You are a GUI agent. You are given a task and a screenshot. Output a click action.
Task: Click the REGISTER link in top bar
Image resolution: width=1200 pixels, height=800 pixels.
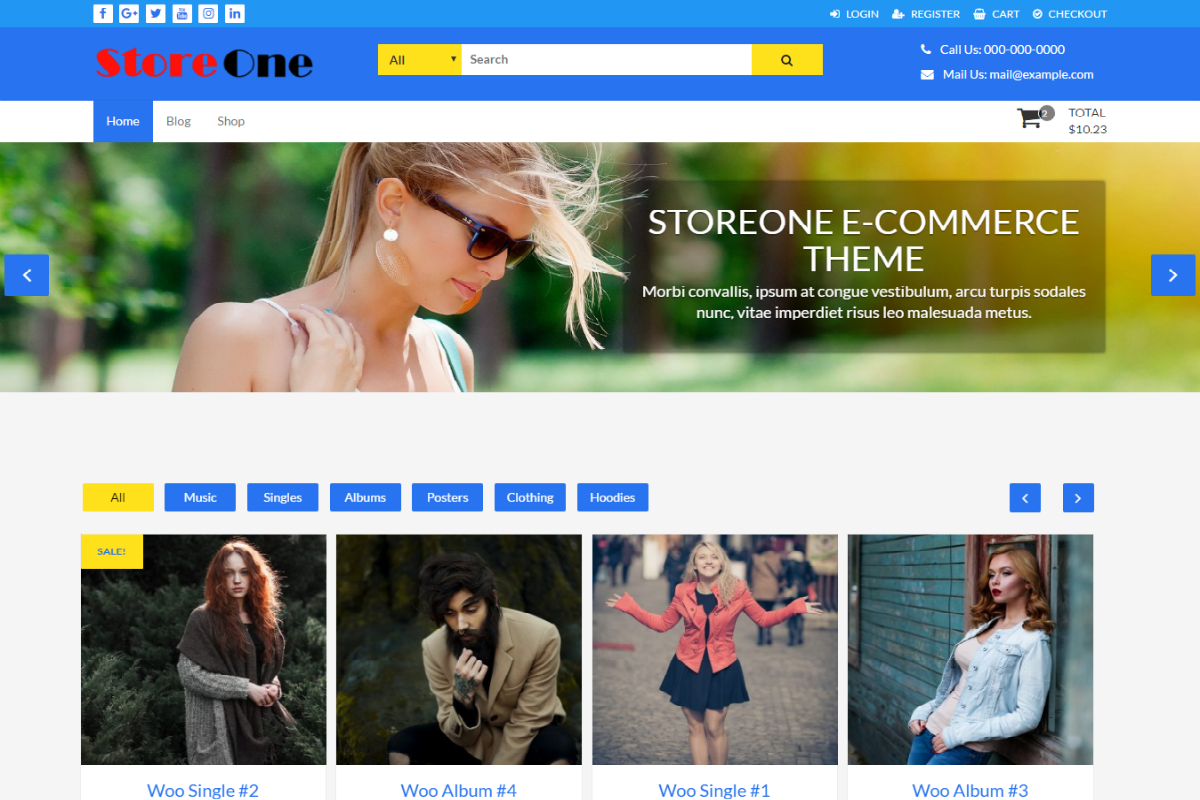pos(925,13)
